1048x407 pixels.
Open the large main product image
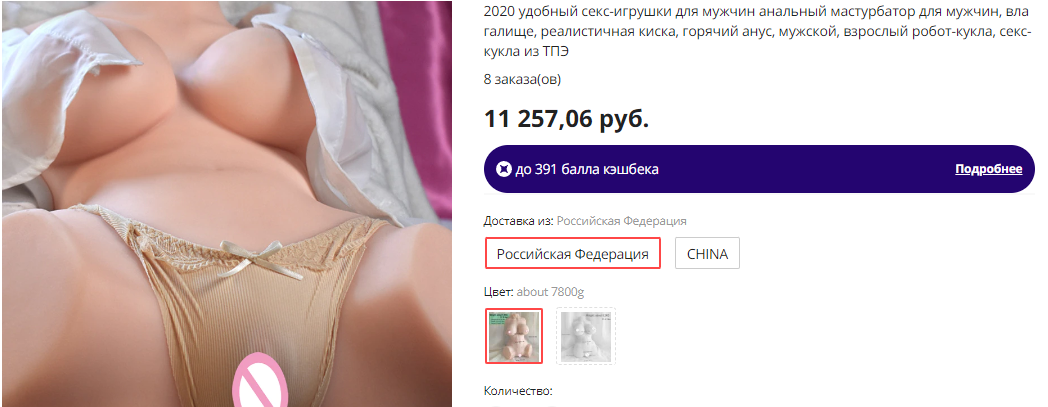227,203
